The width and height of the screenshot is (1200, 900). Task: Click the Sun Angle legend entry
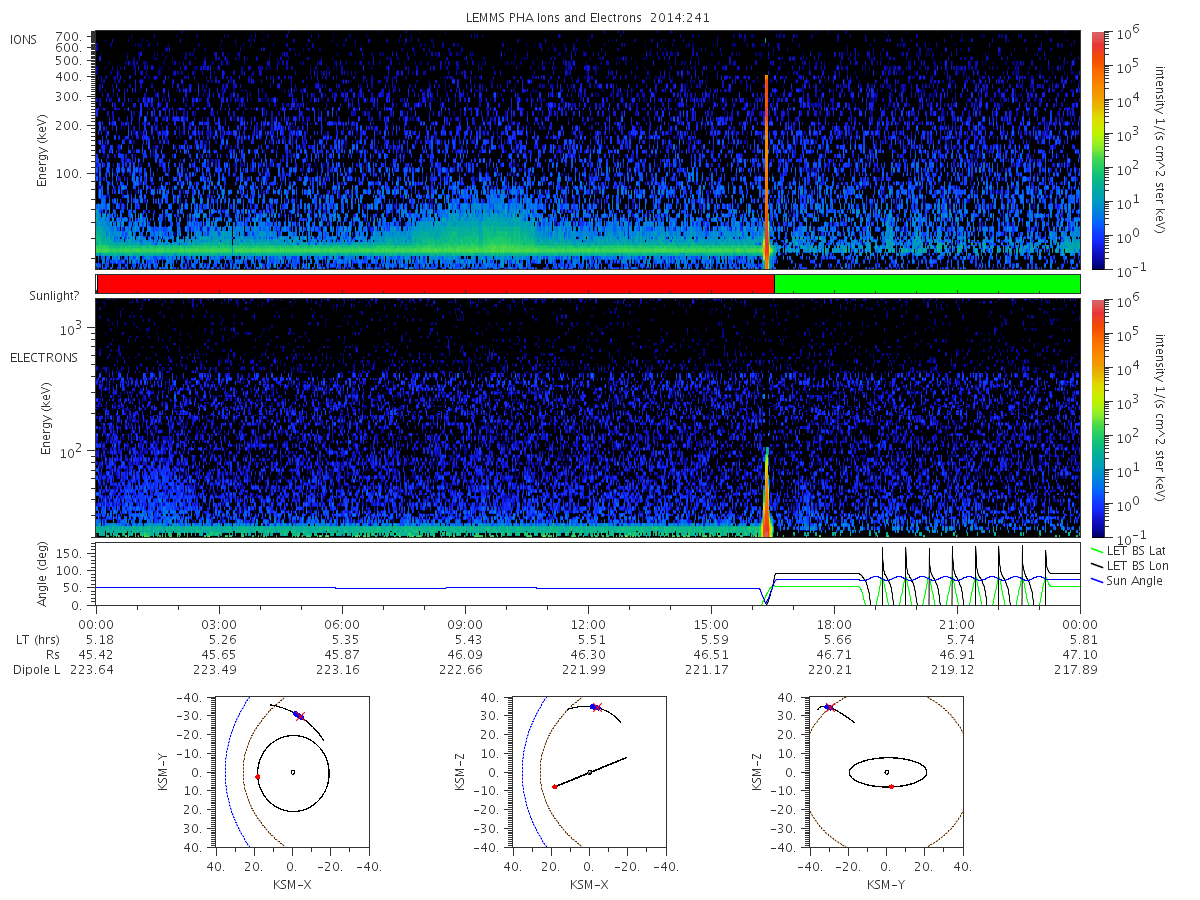[x=1126, y=581]
